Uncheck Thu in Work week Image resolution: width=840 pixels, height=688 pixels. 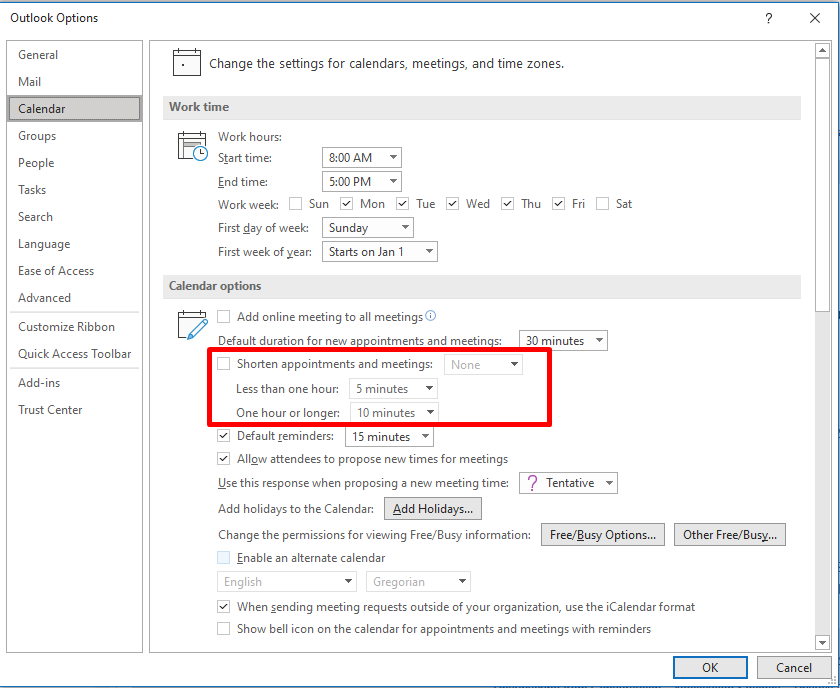coord(507,204)
